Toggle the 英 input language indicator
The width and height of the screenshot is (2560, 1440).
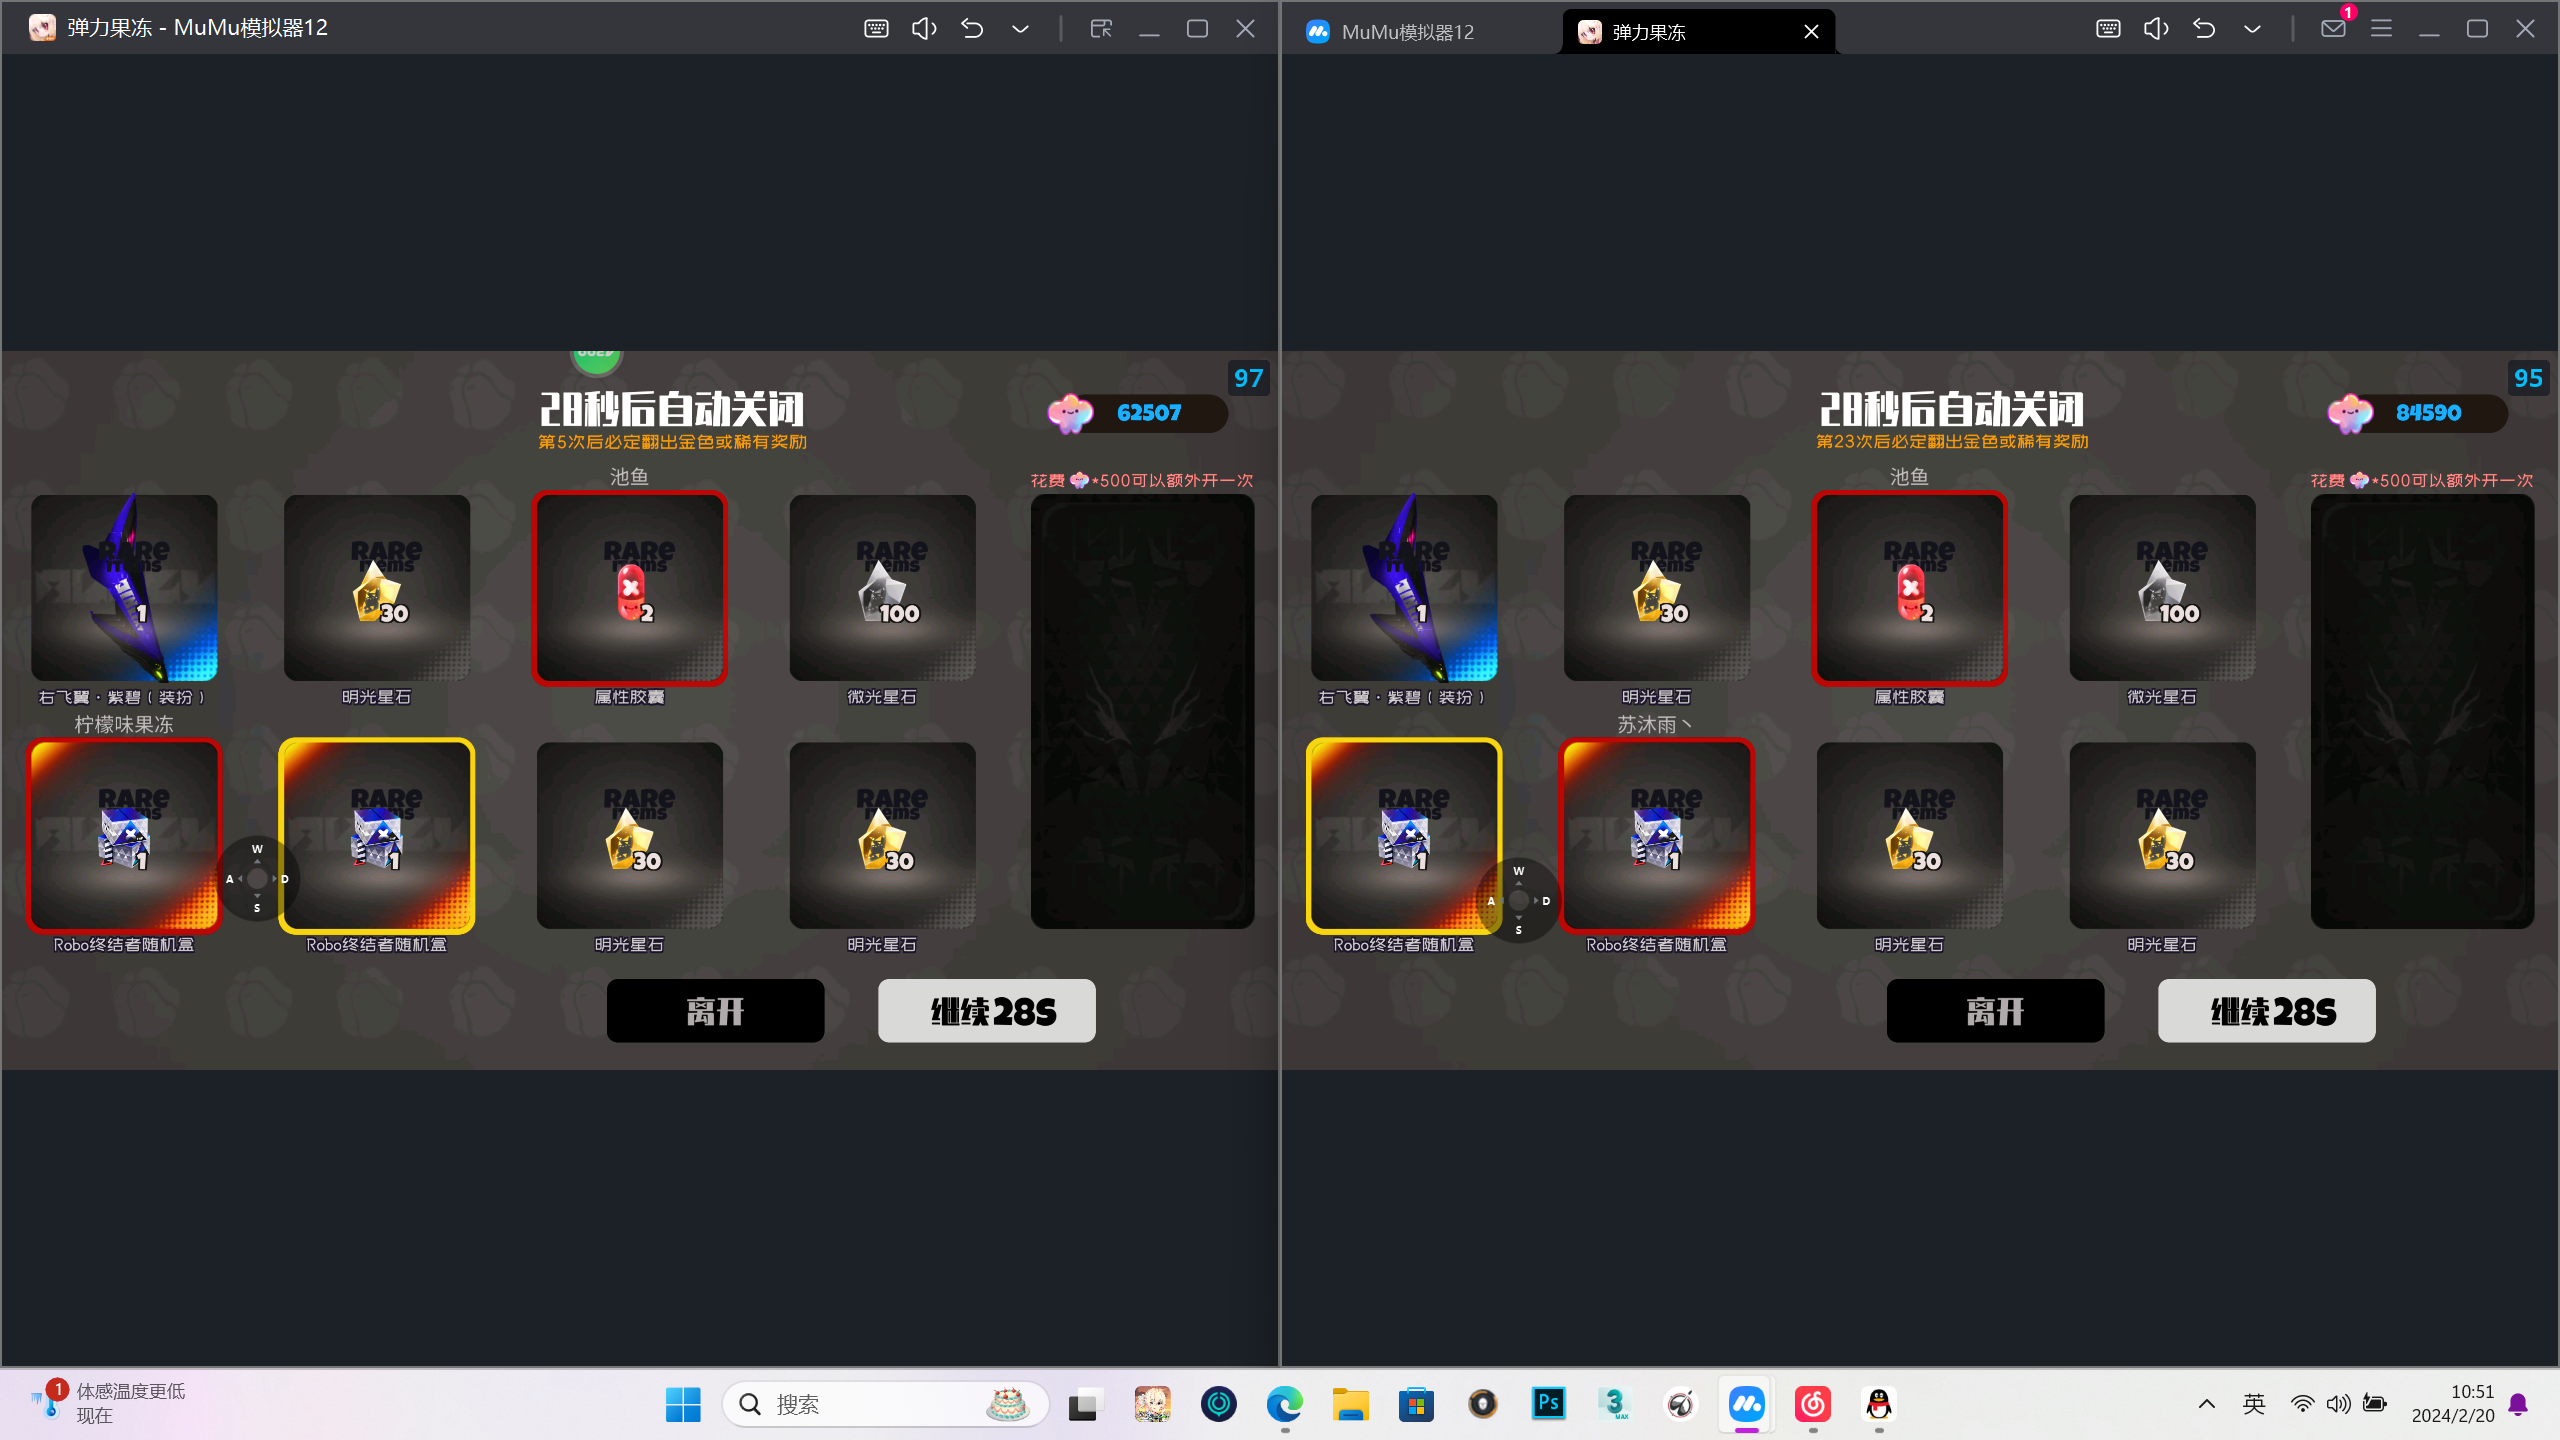[2254, 1404]
